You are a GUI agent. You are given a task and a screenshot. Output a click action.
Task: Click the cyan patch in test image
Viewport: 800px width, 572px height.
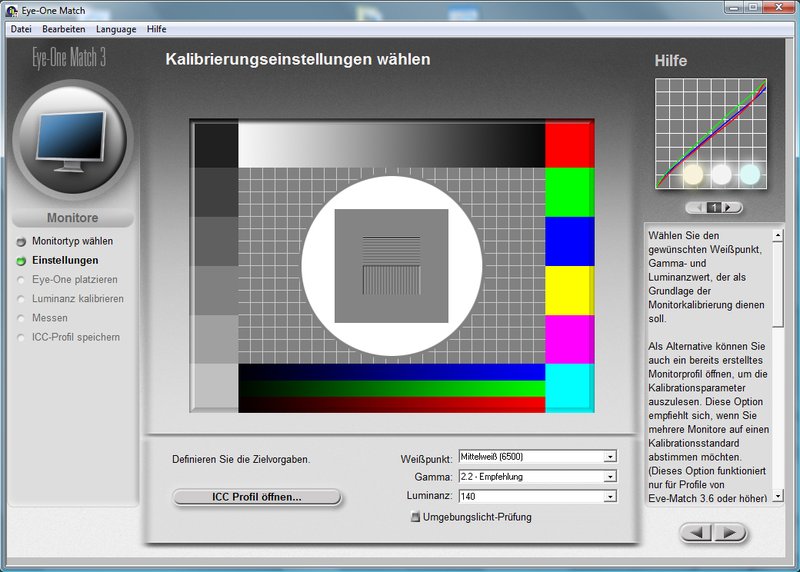(x=569, y=388)
